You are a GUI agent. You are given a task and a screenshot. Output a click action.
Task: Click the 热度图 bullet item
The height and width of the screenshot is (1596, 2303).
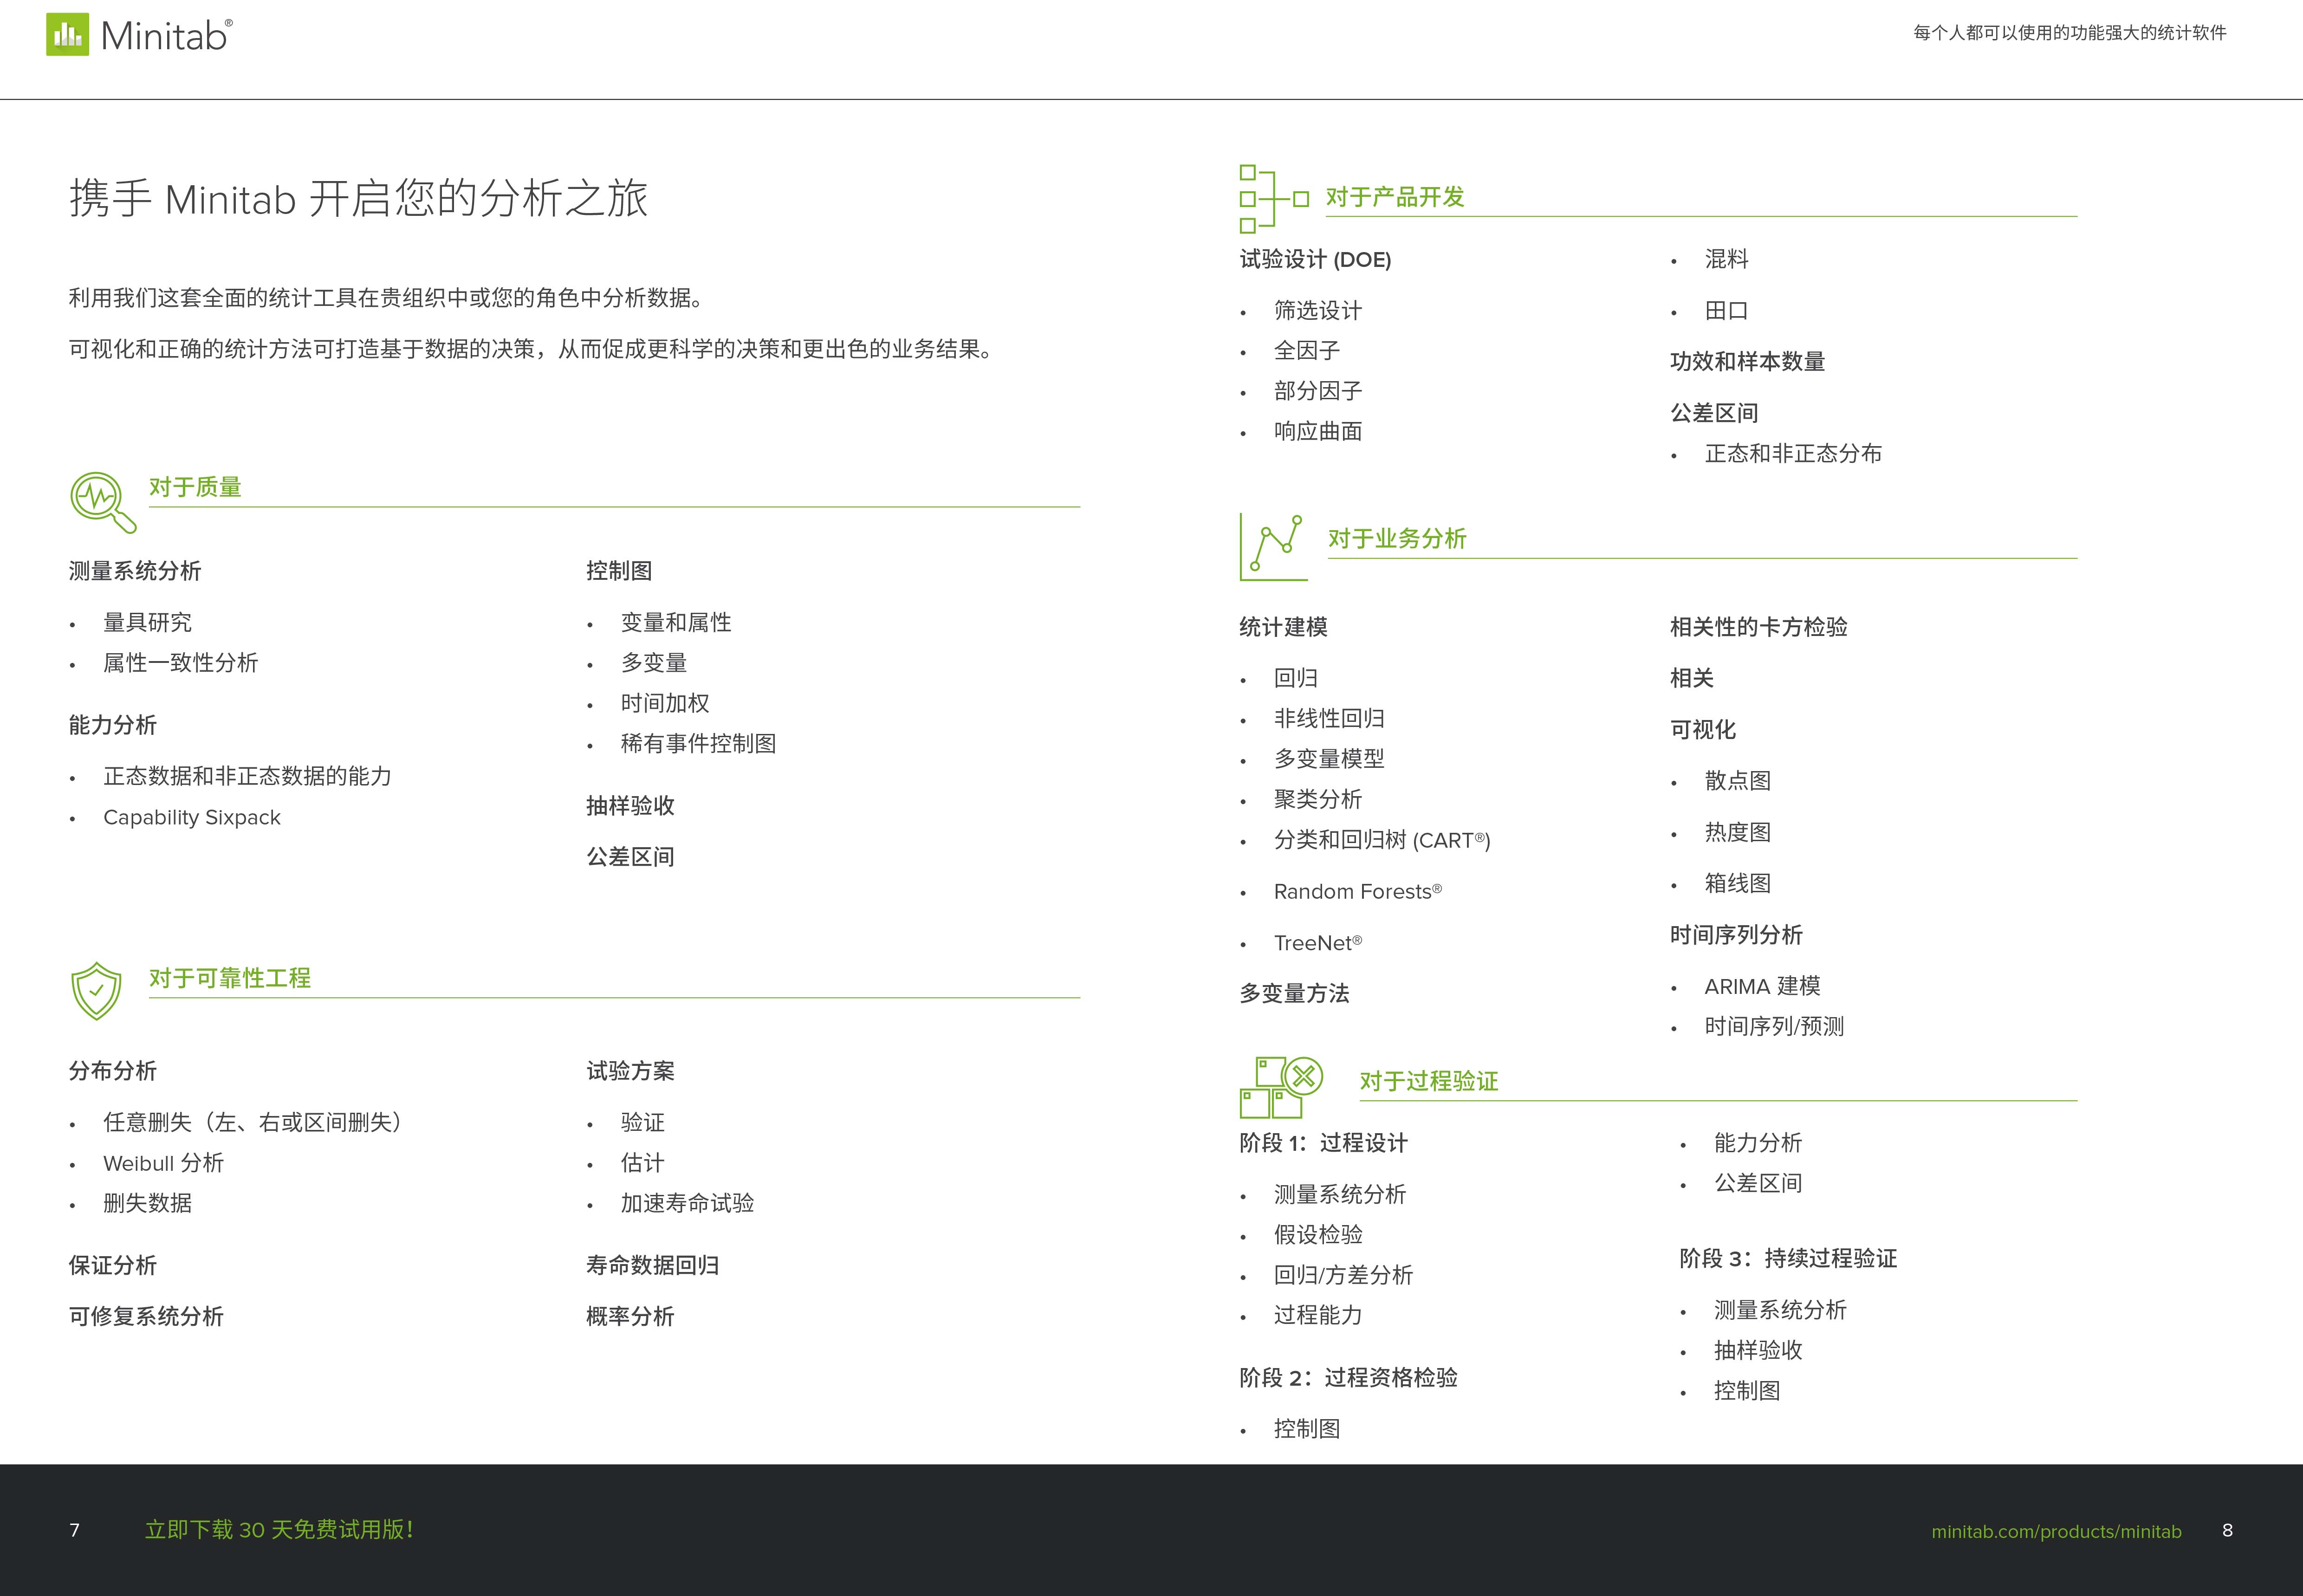1737,832
